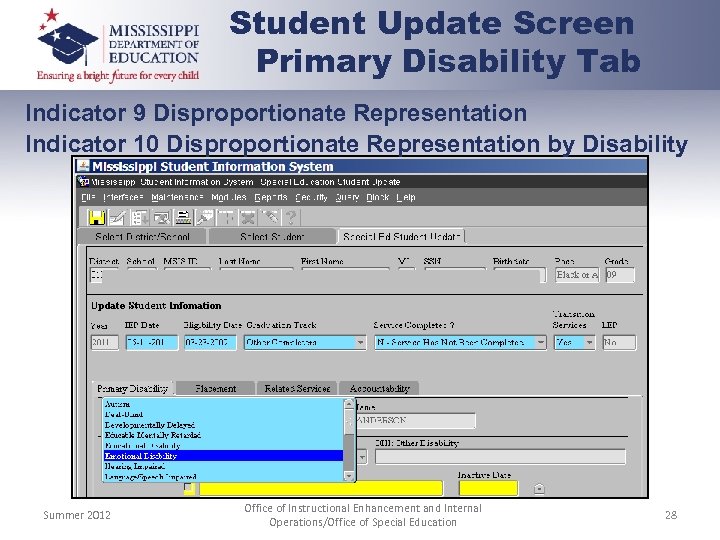Switch to Select Student tab
Image resolution: width=720 pixels, height=540 pixels.
(272, 237)
